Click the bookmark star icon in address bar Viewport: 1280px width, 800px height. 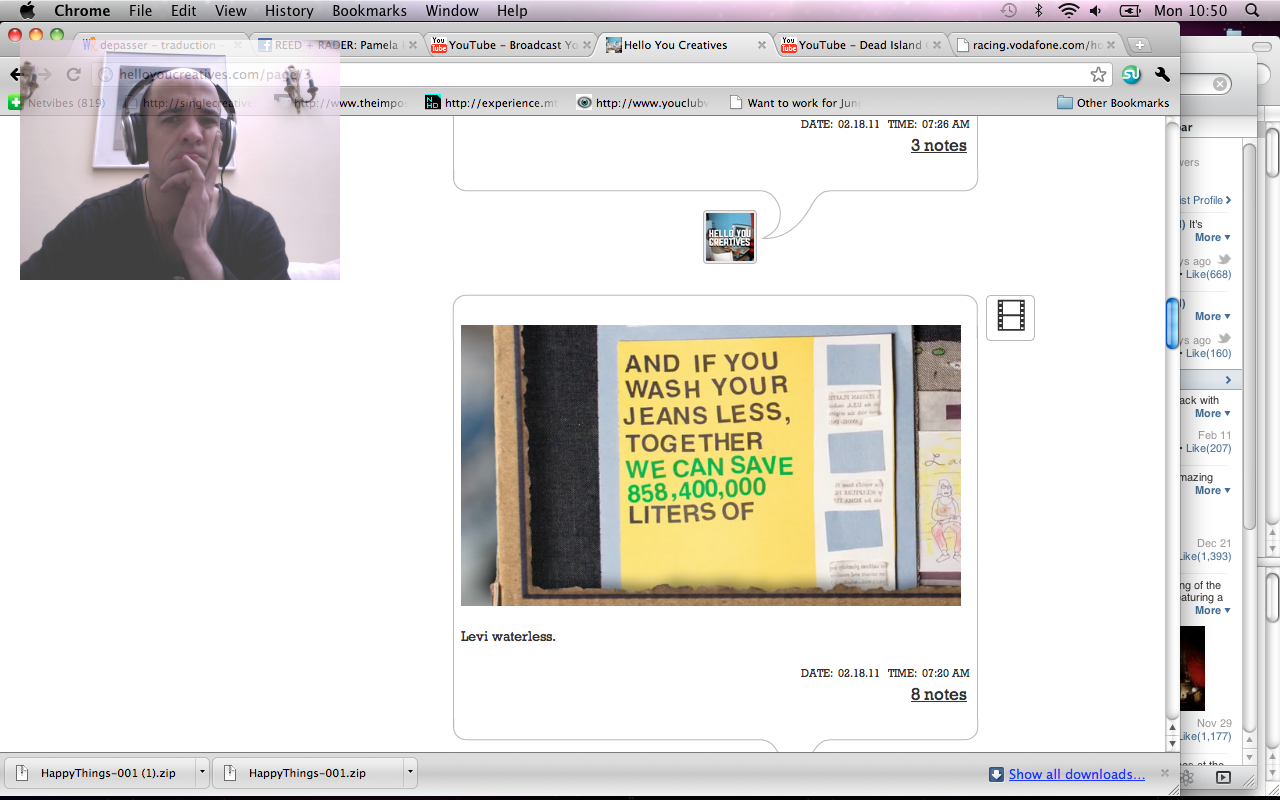coord(1098,75)
